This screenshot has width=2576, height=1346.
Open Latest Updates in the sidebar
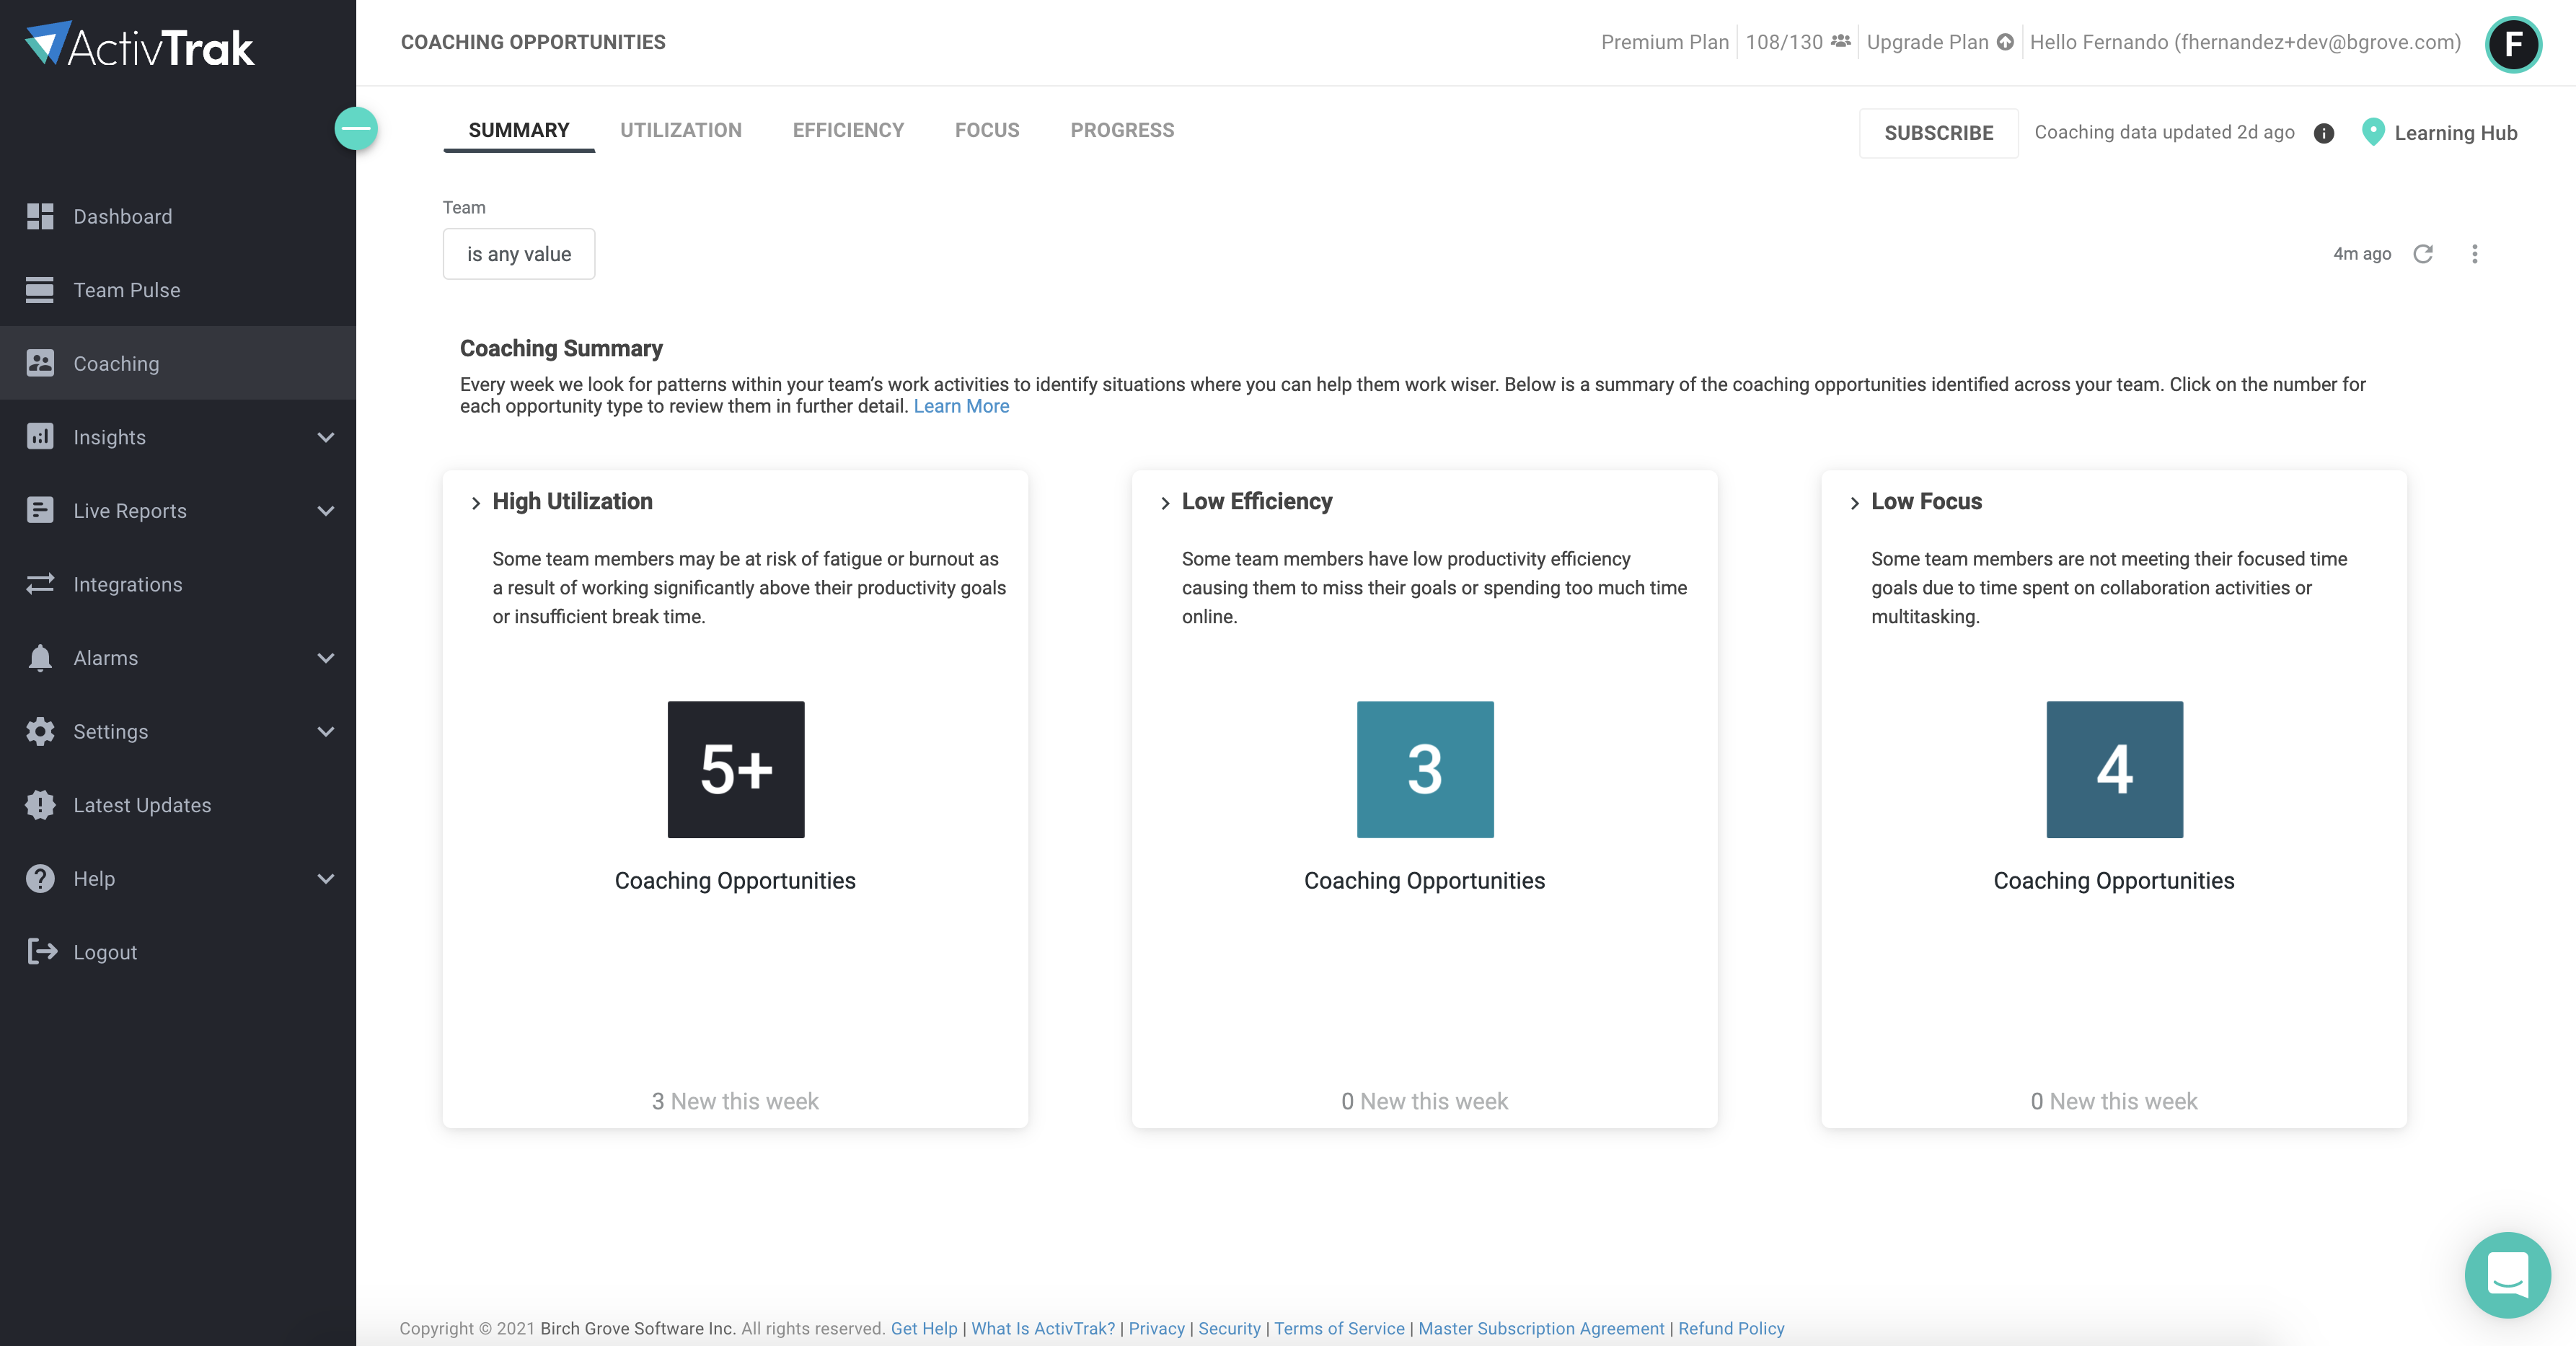(178, 805)
